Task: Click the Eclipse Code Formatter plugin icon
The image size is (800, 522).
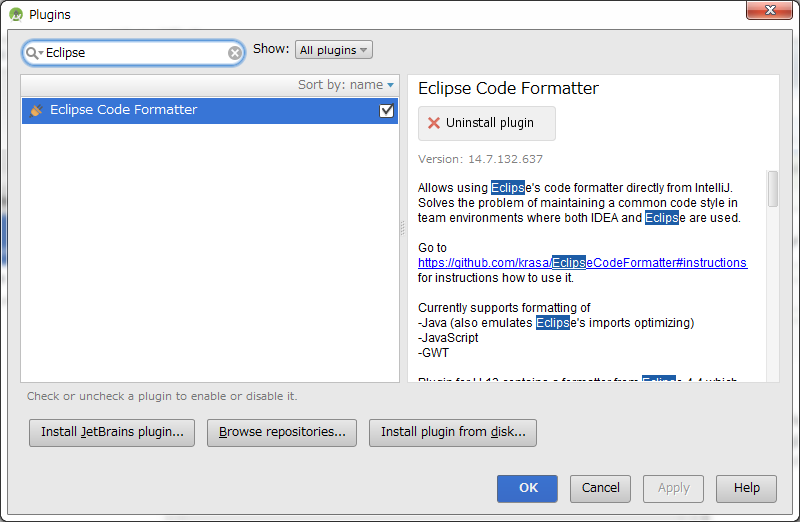Action: pos(36,110)
